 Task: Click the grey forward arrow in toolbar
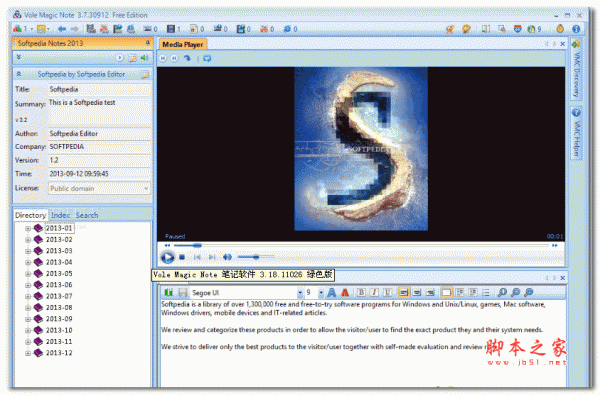(x=74, y=29)
